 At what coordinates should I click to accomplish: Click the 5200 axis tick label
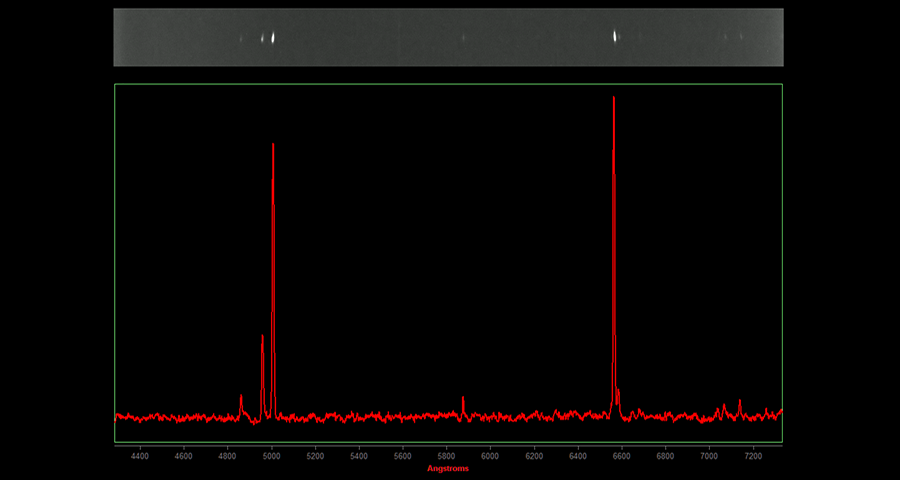pyautogui.click(x=315, y=456)
